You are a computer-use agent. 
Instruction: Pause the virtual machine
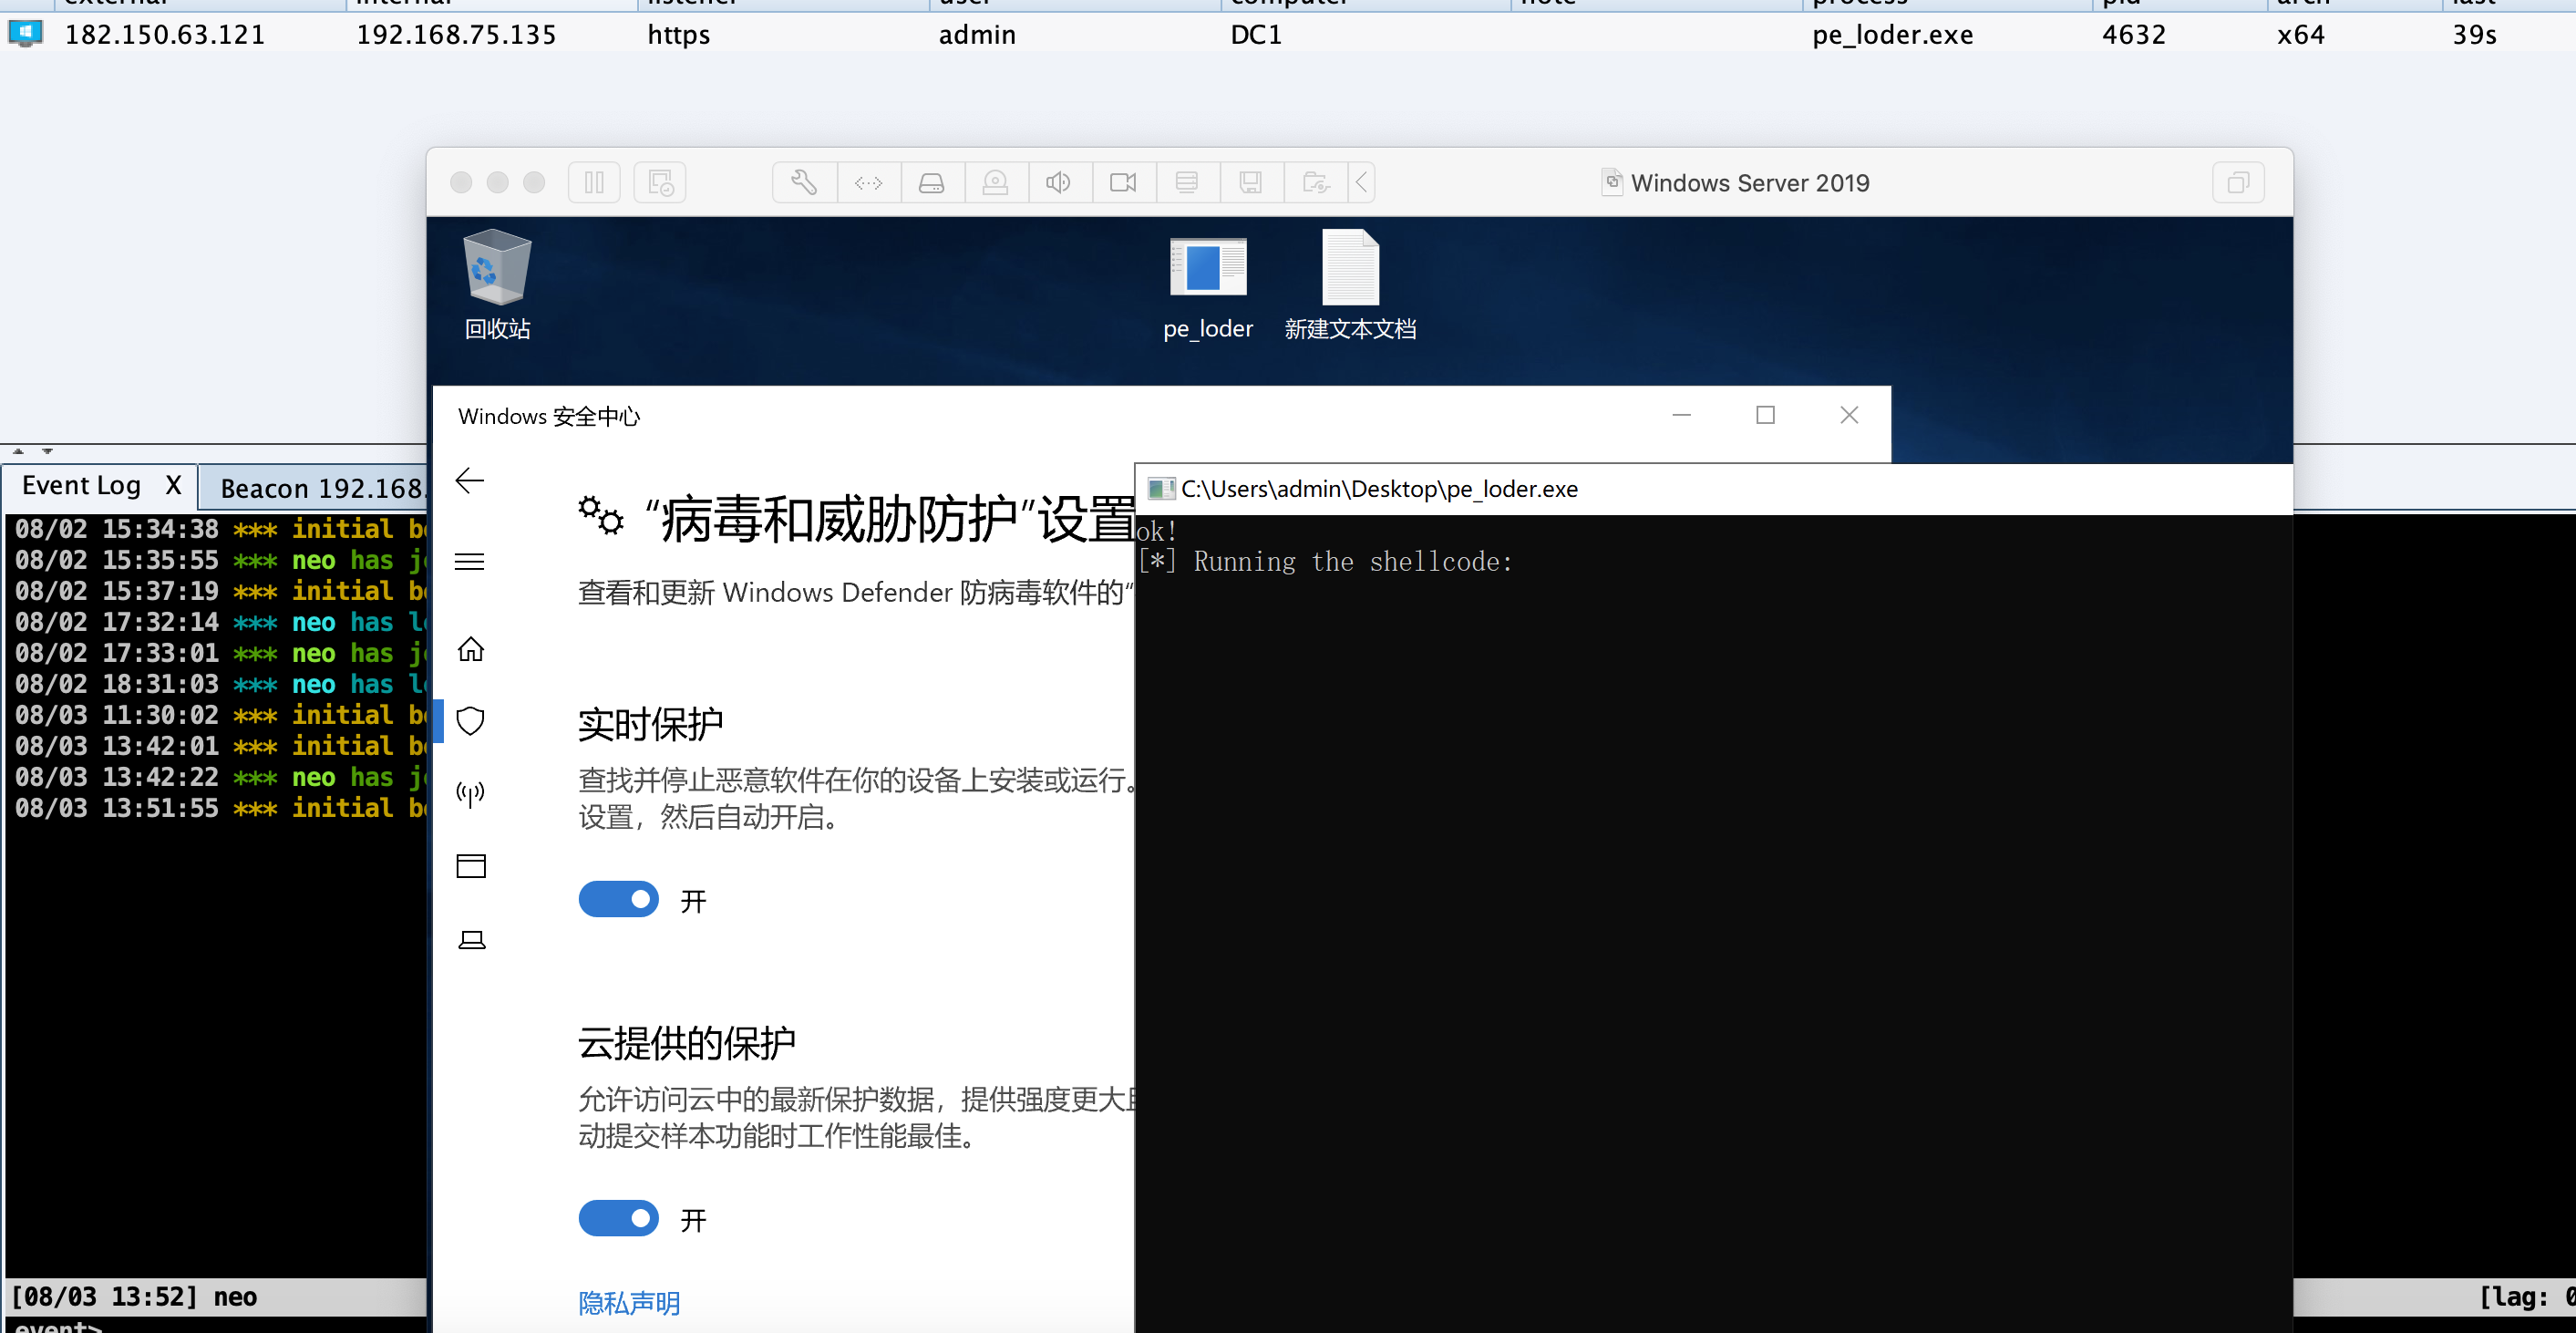(x=594, y=182)
